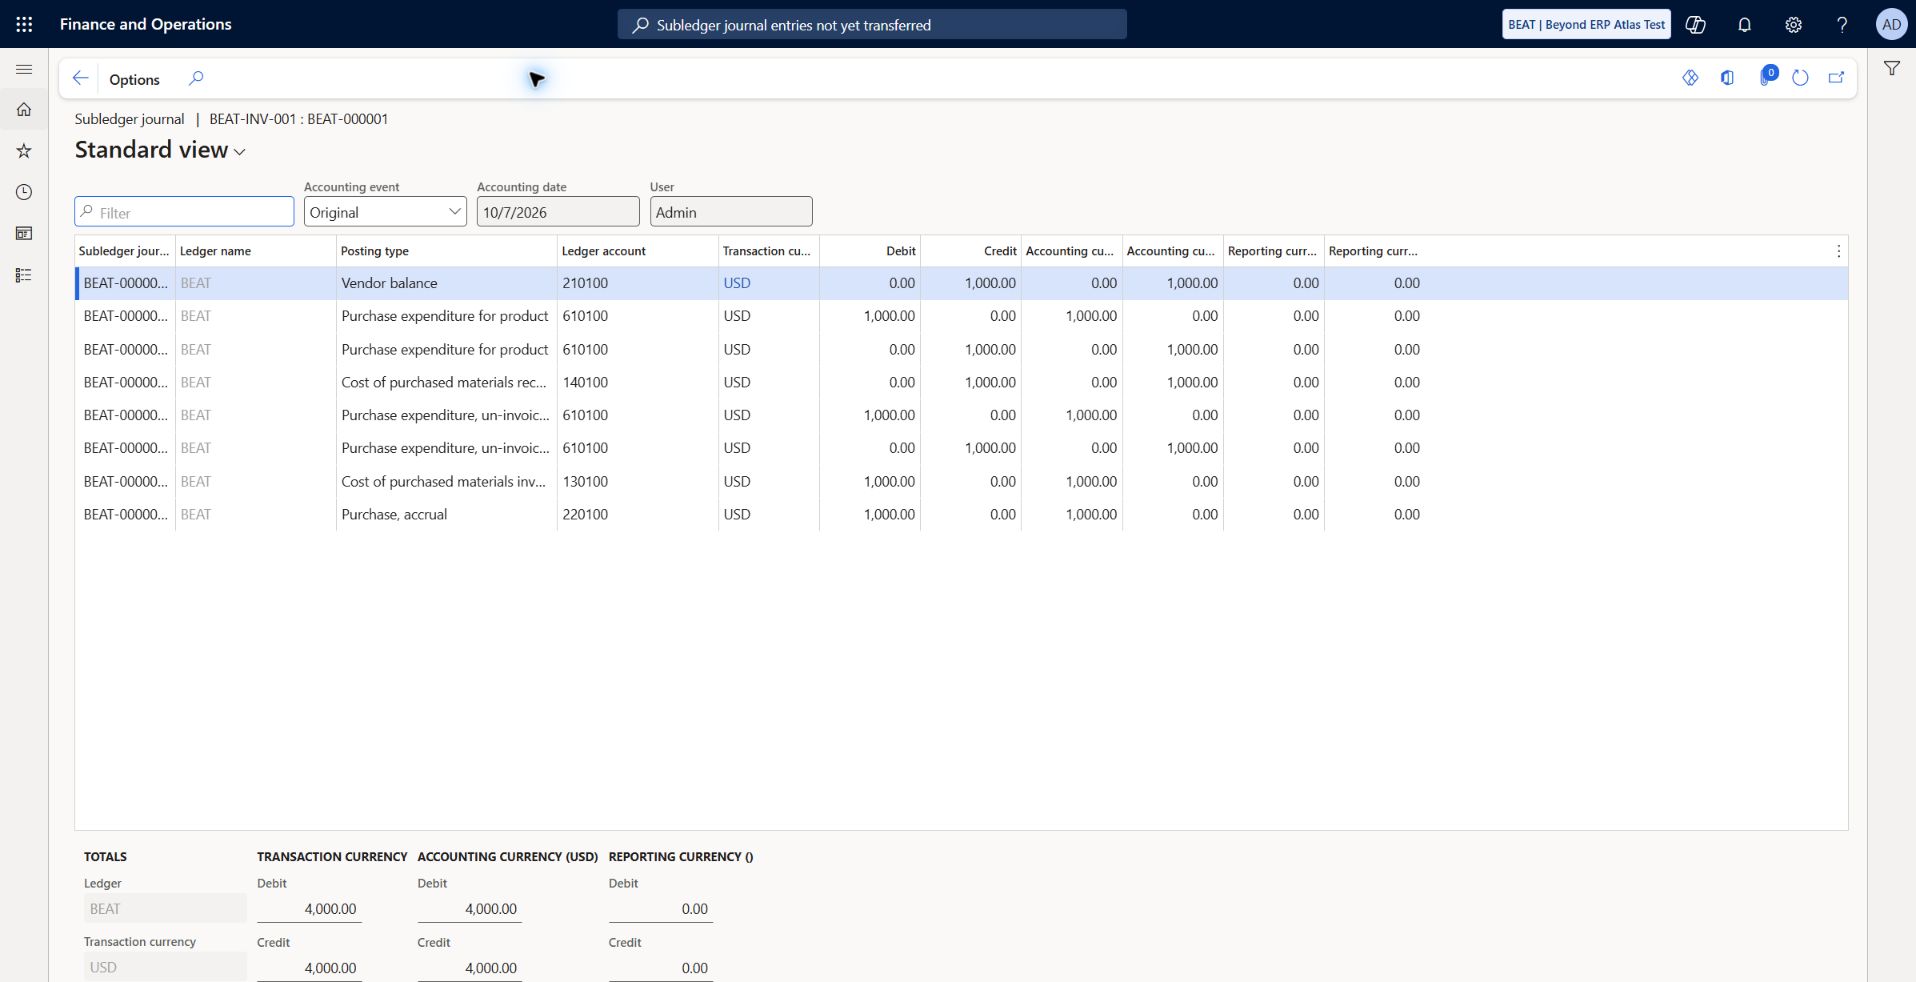This screenshot has height=982, width=1916.
Task: Click the back arrow in the action pane
Action: click(x=81, y=78)
